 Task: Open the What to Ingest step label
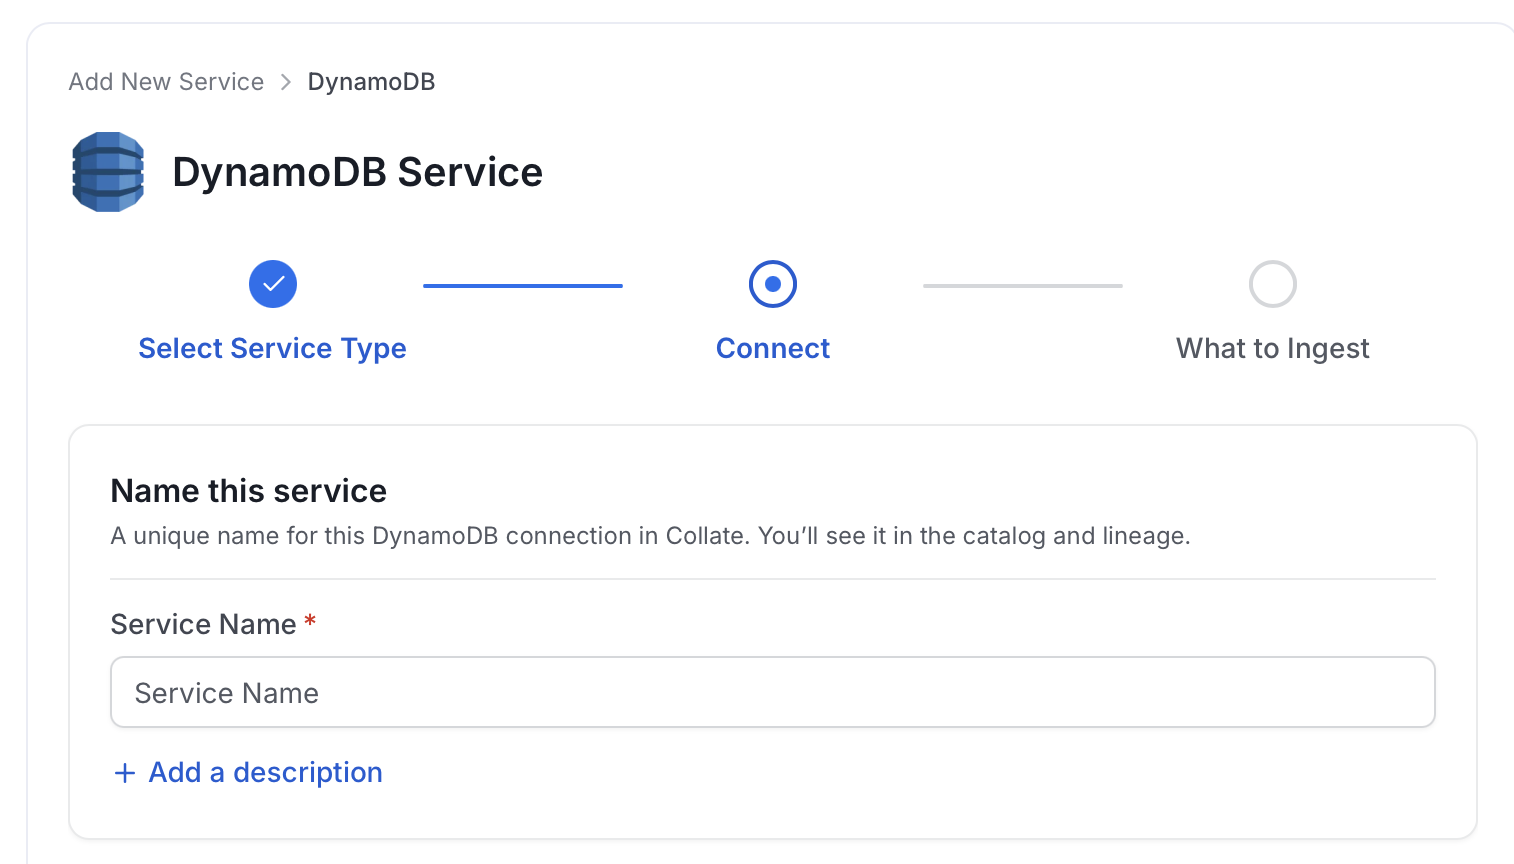click(1273, 348)
